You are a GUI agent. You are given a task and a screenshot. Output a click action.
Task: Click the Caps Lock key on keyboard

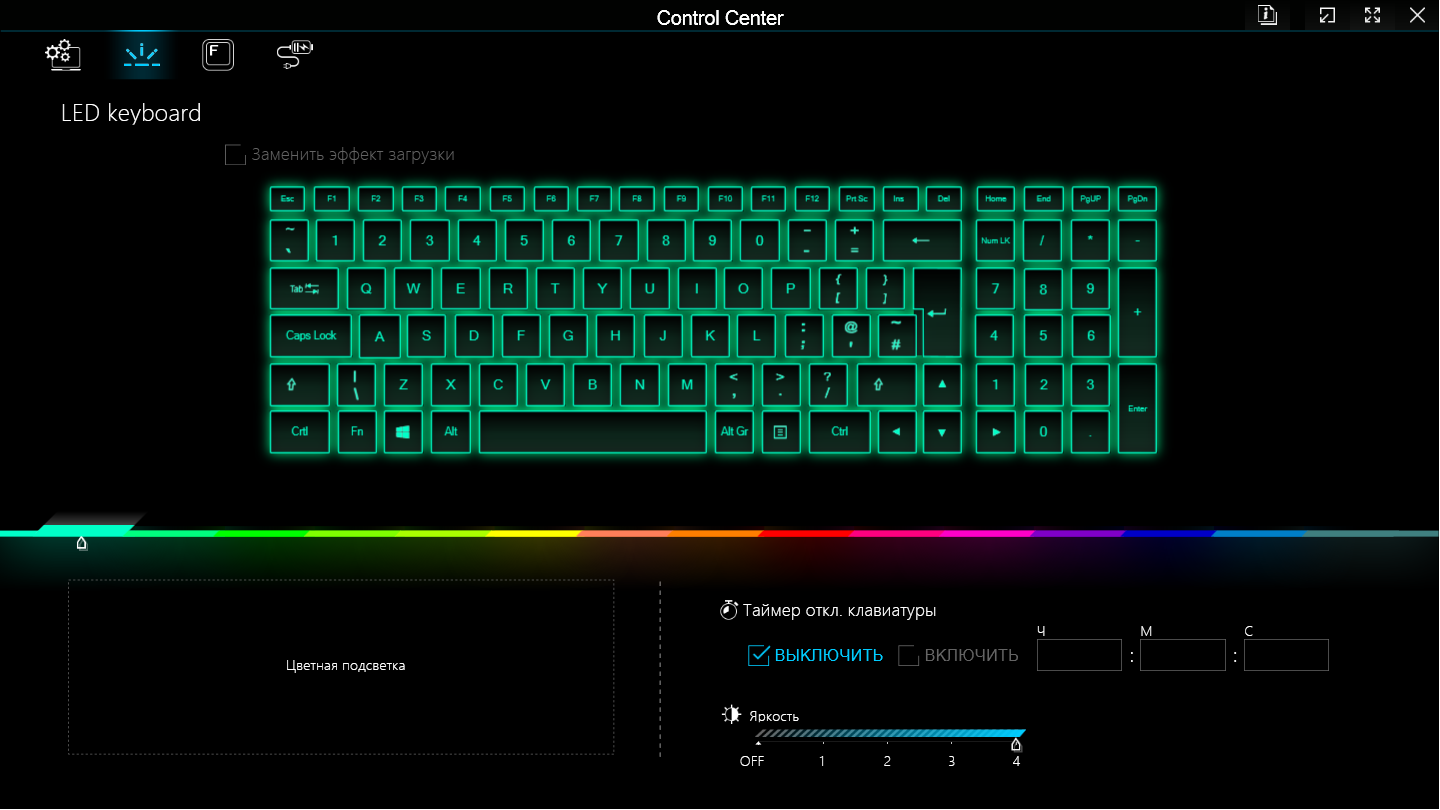[311, 336]
